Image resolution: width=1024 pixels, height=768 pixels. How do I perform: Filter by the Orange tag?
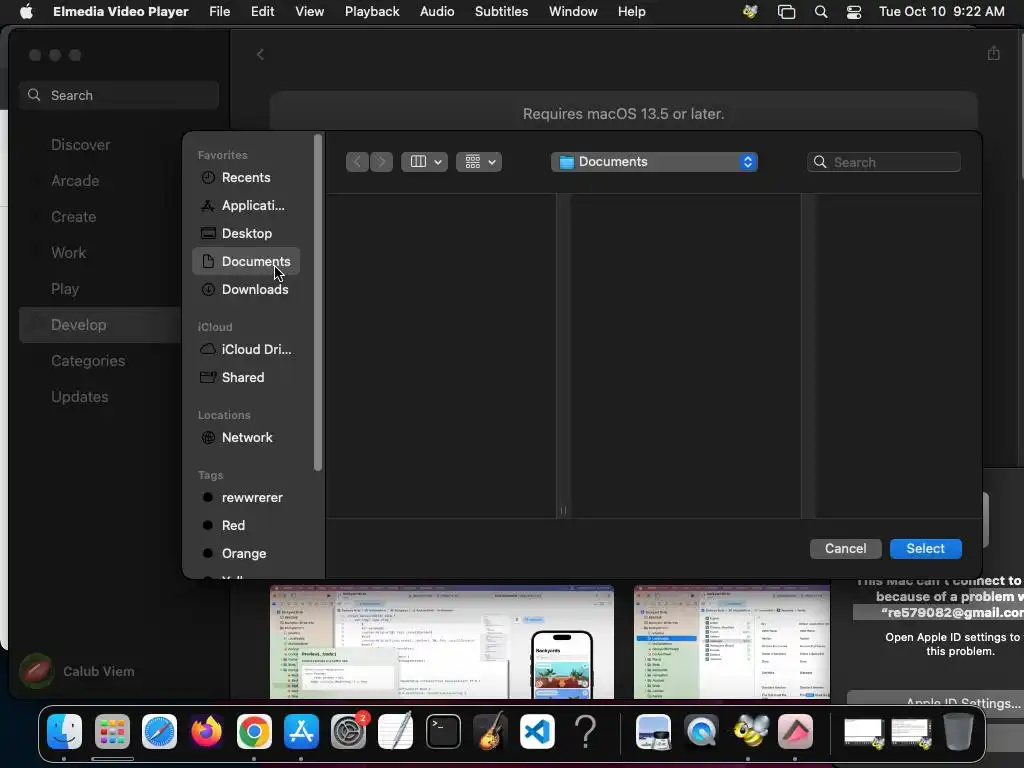coord(246,554)
